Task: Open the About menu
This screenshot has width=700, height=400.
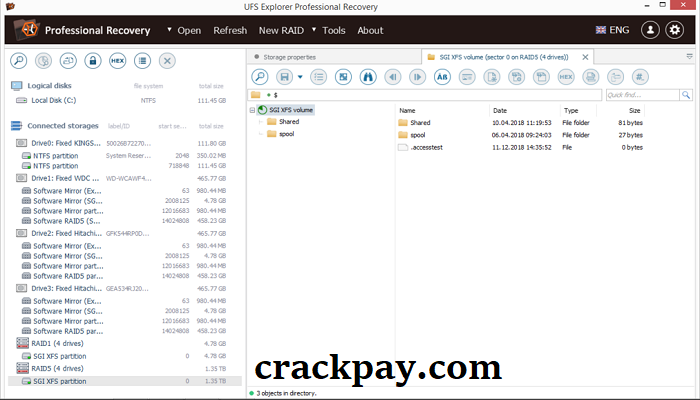Action: click(x=370, y=30)
